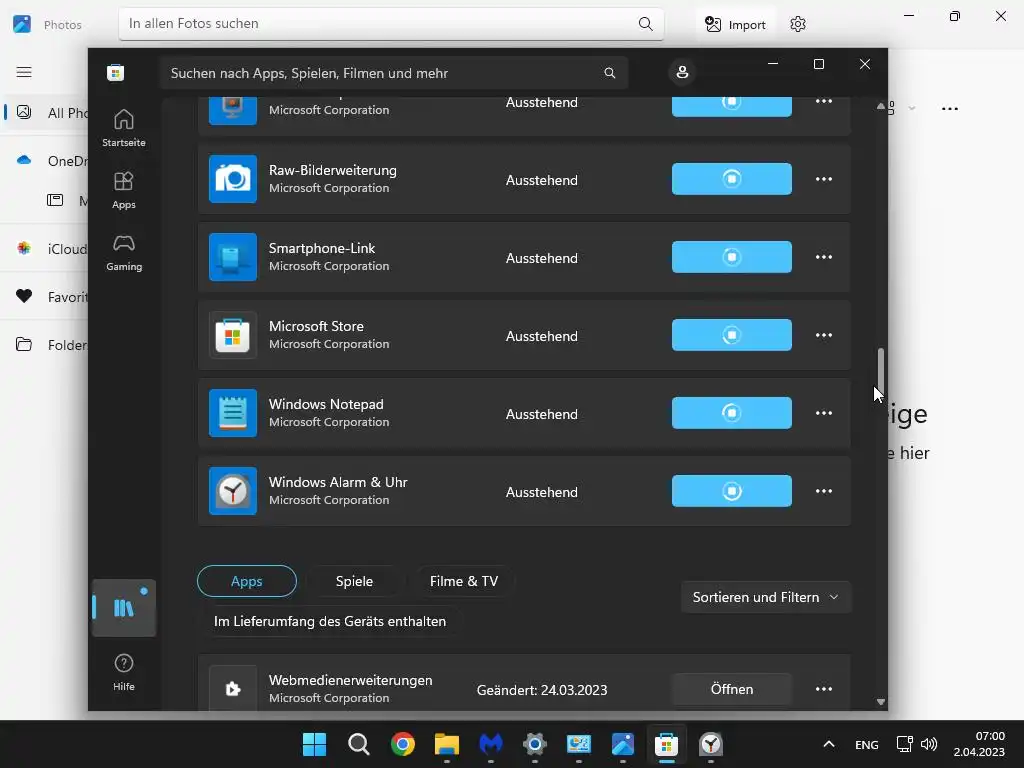
Task: Open more options for Microsoft Store row
Action: tap(824, 335)
